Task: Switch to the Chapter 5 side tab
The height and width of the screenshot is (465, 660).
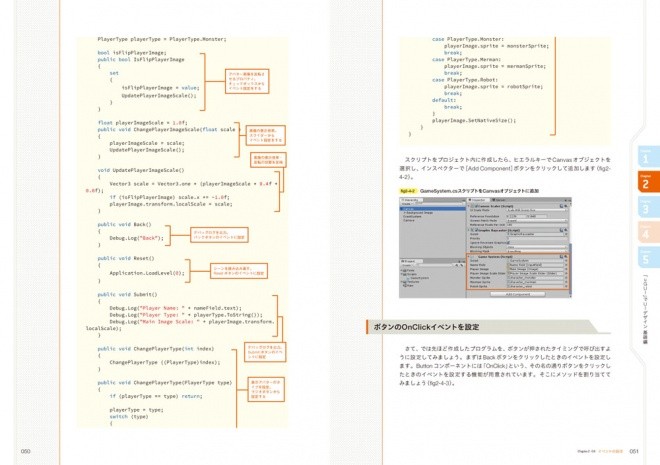Action: click(x=649, y=258)
